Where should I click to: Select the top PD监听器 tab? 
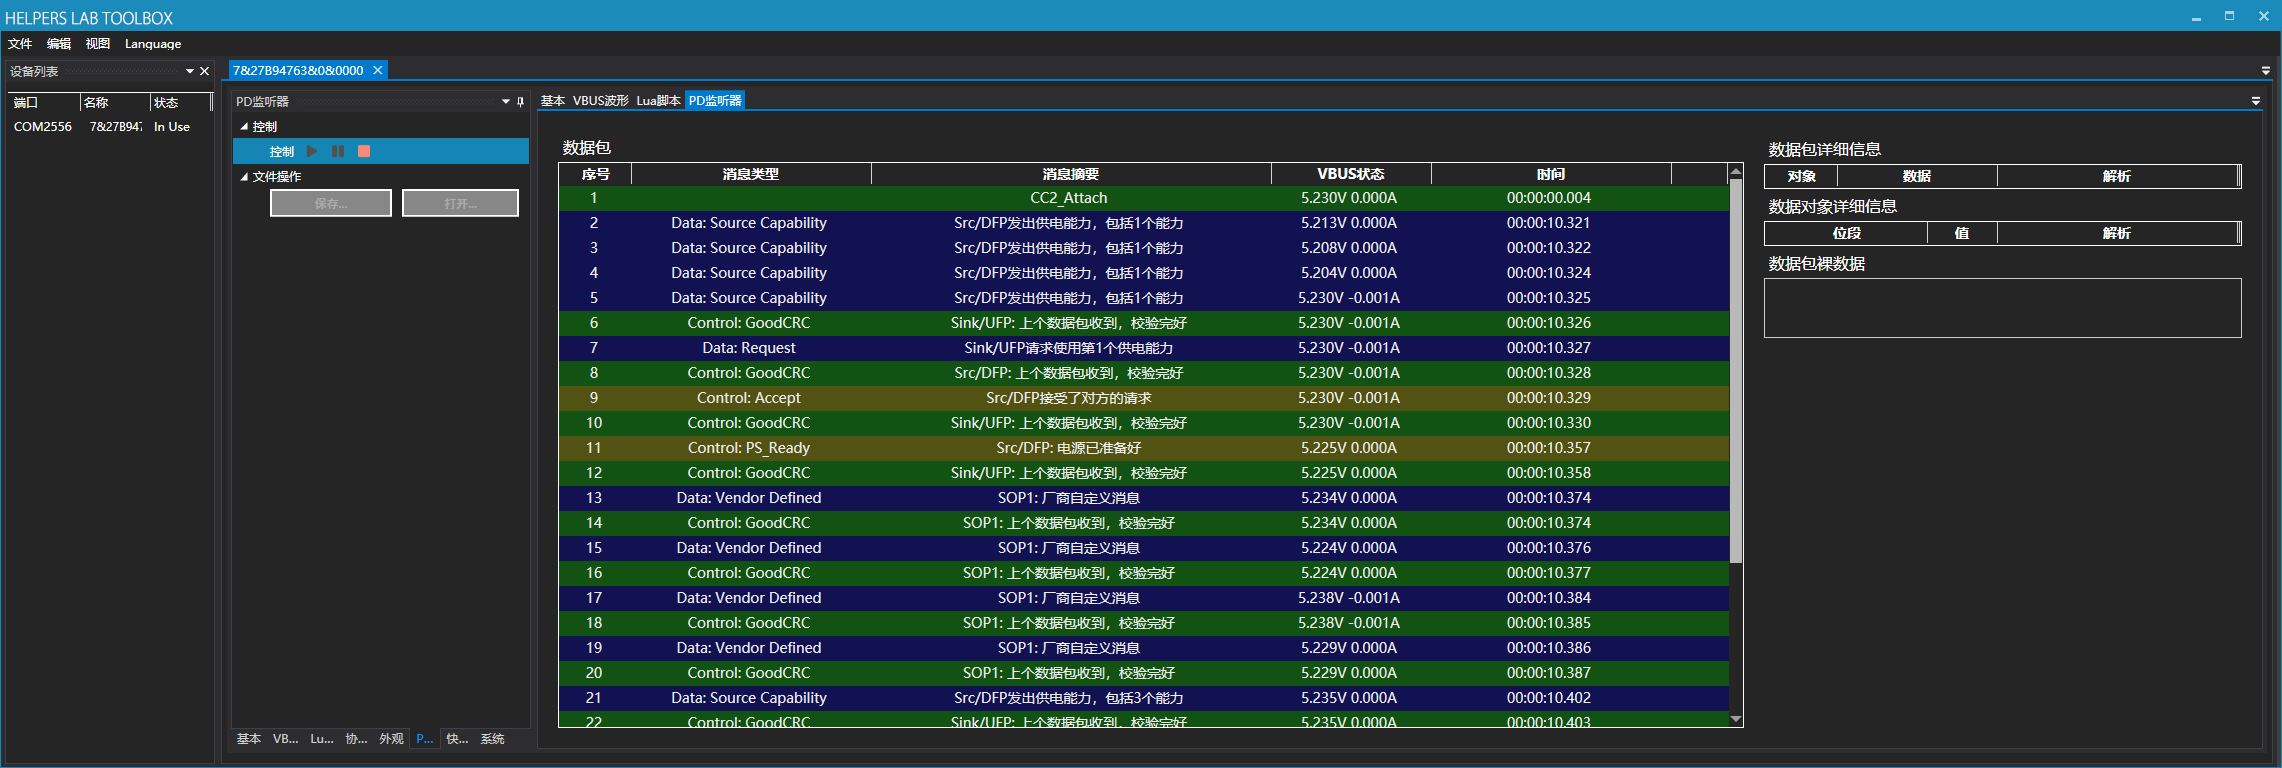(715, 100)
